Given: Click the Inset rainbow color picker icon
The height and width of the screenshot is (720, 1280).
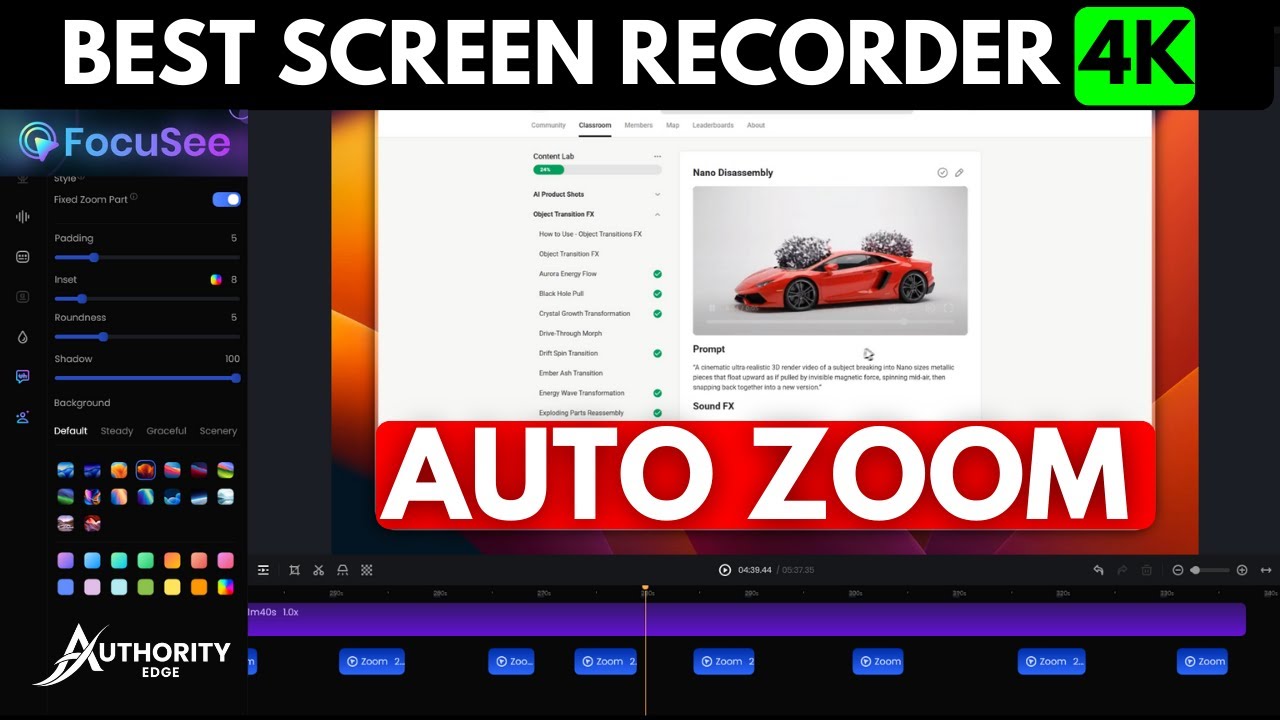Looking at the screenshot, I should pos(216,280).
